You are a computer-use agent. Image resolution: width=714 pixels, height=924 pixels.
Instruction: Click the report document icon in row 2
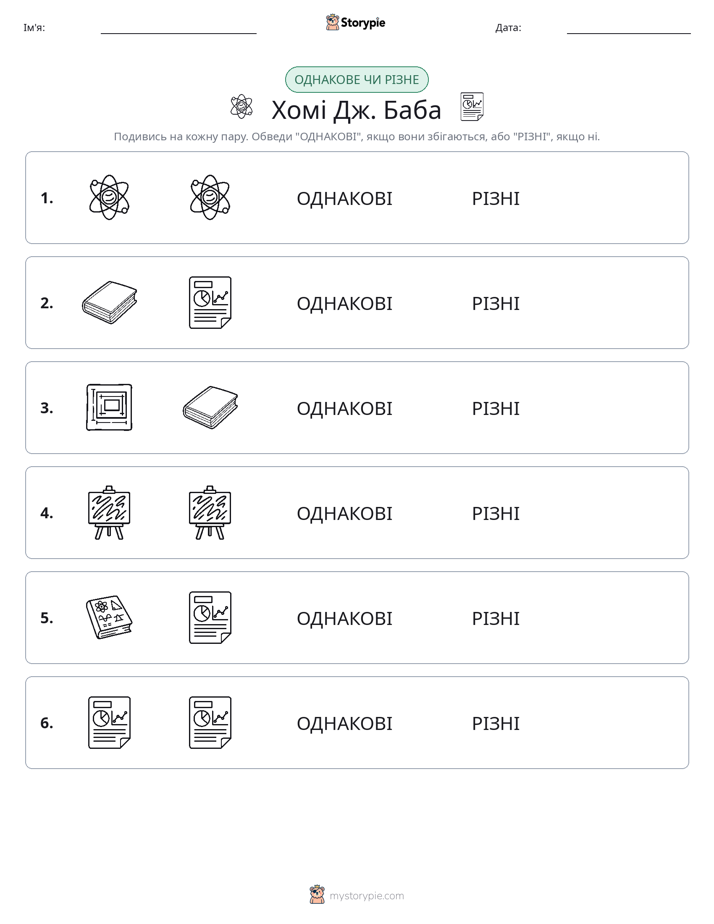(x=210, y=302)
